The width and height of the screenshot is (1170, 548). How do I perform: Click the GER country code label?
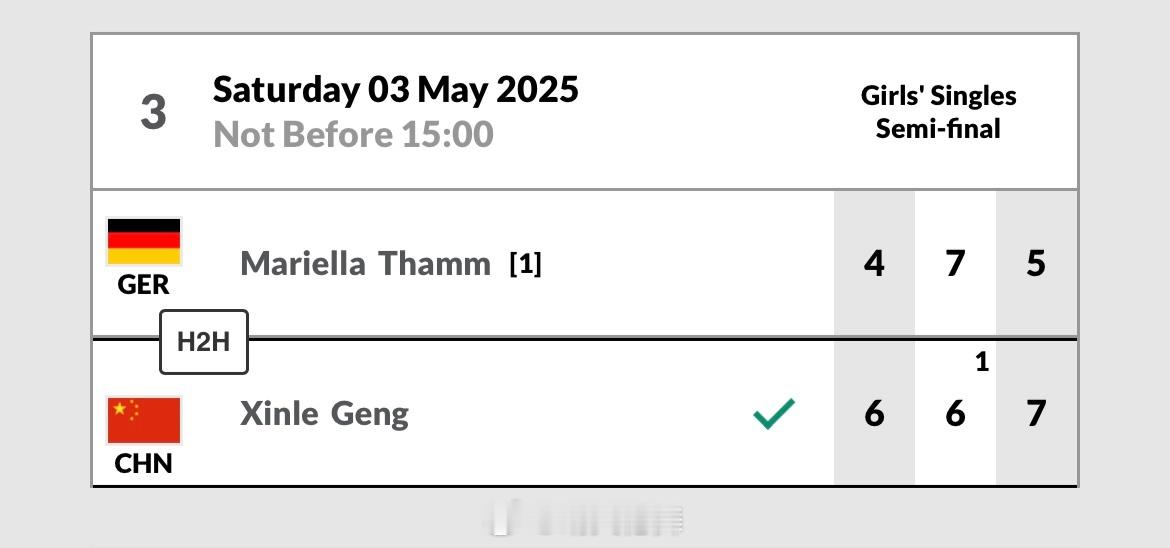point(144,284)
